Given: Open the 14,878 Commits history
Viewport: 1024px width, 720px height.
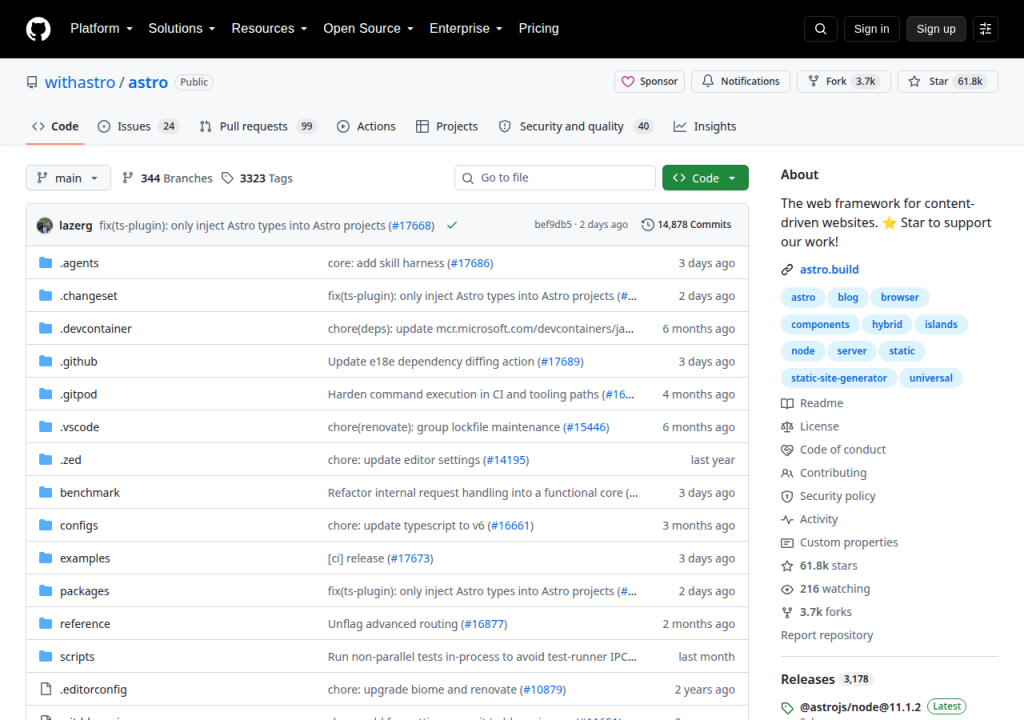Looking at the screenshot, I should point(686,225).
